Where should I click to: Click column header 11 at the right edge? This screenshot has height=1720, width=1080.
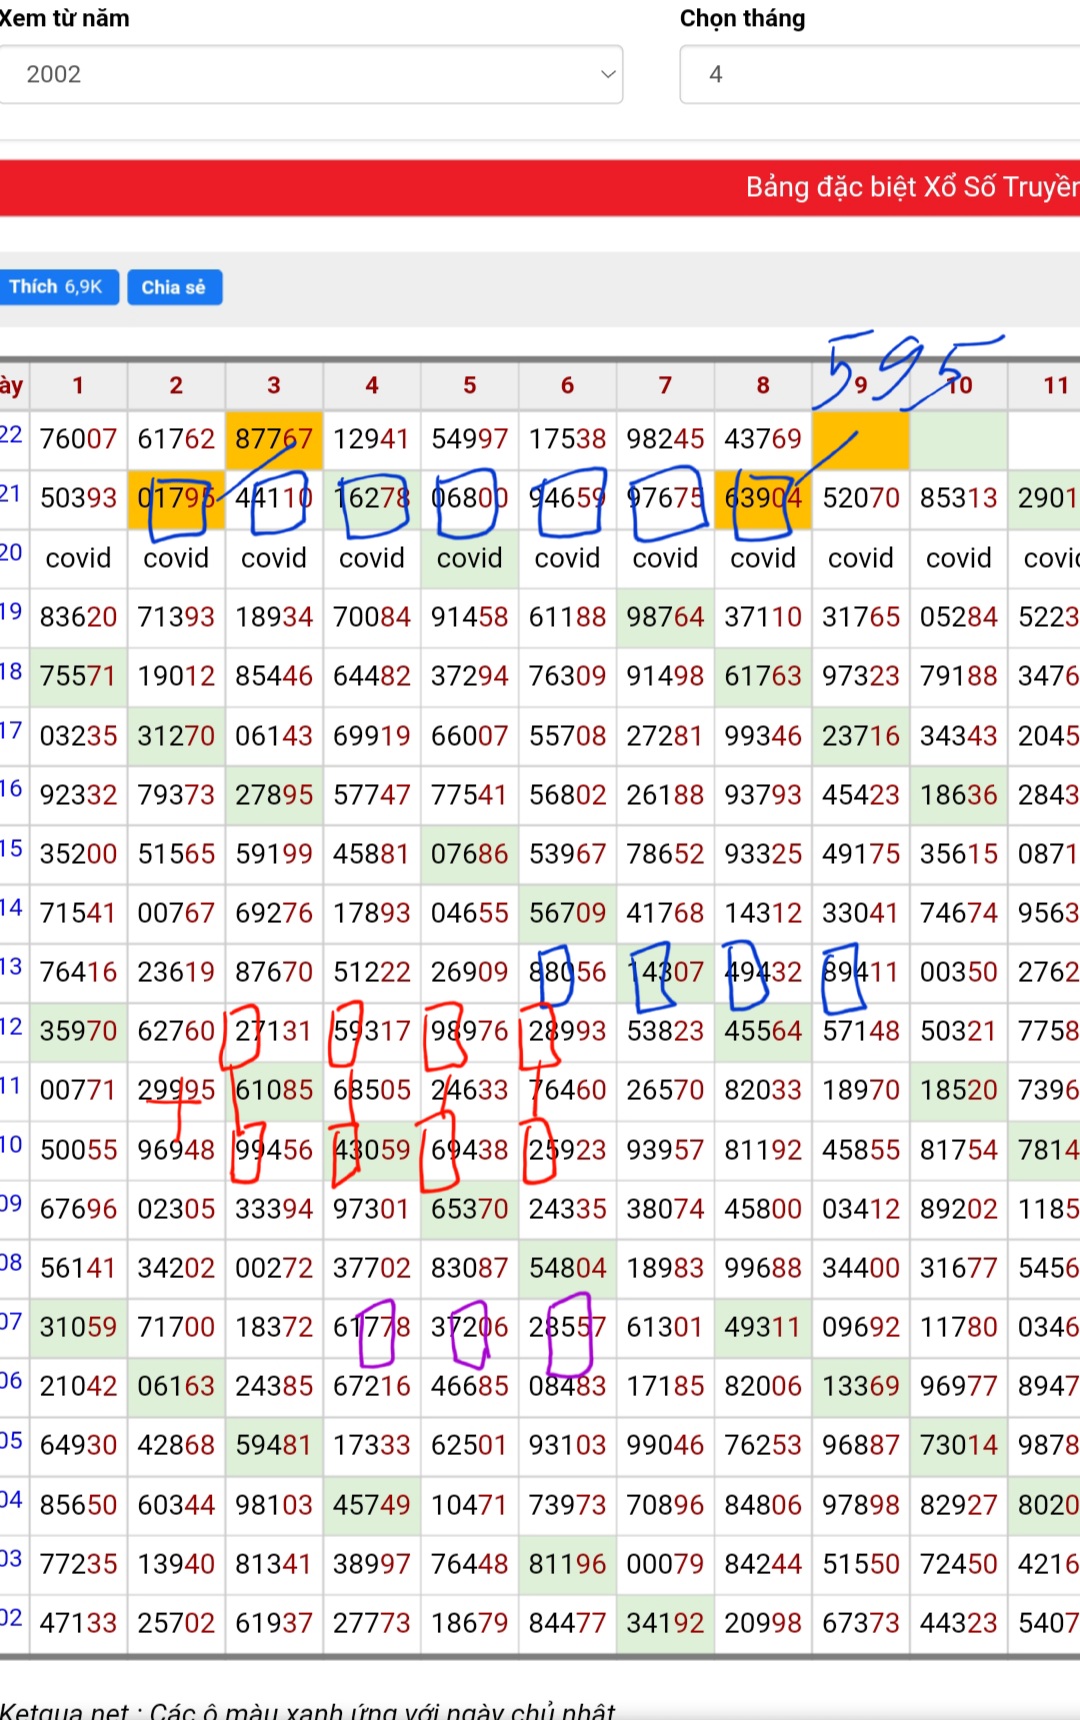pyautogui.click(x=1054, y=386)
